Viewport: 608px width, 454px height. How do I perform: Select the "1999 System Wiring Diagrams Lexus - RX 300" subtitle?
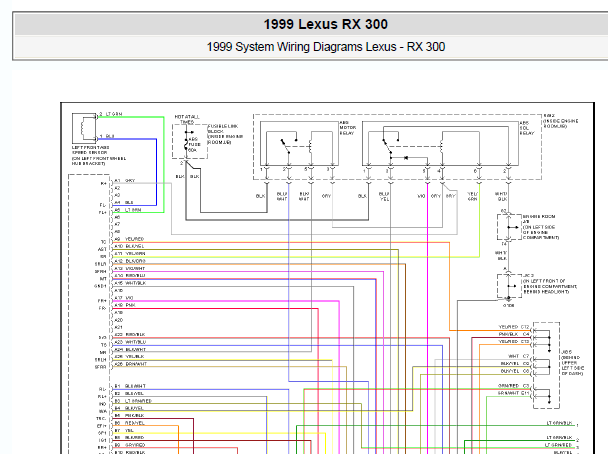(326, 47)
